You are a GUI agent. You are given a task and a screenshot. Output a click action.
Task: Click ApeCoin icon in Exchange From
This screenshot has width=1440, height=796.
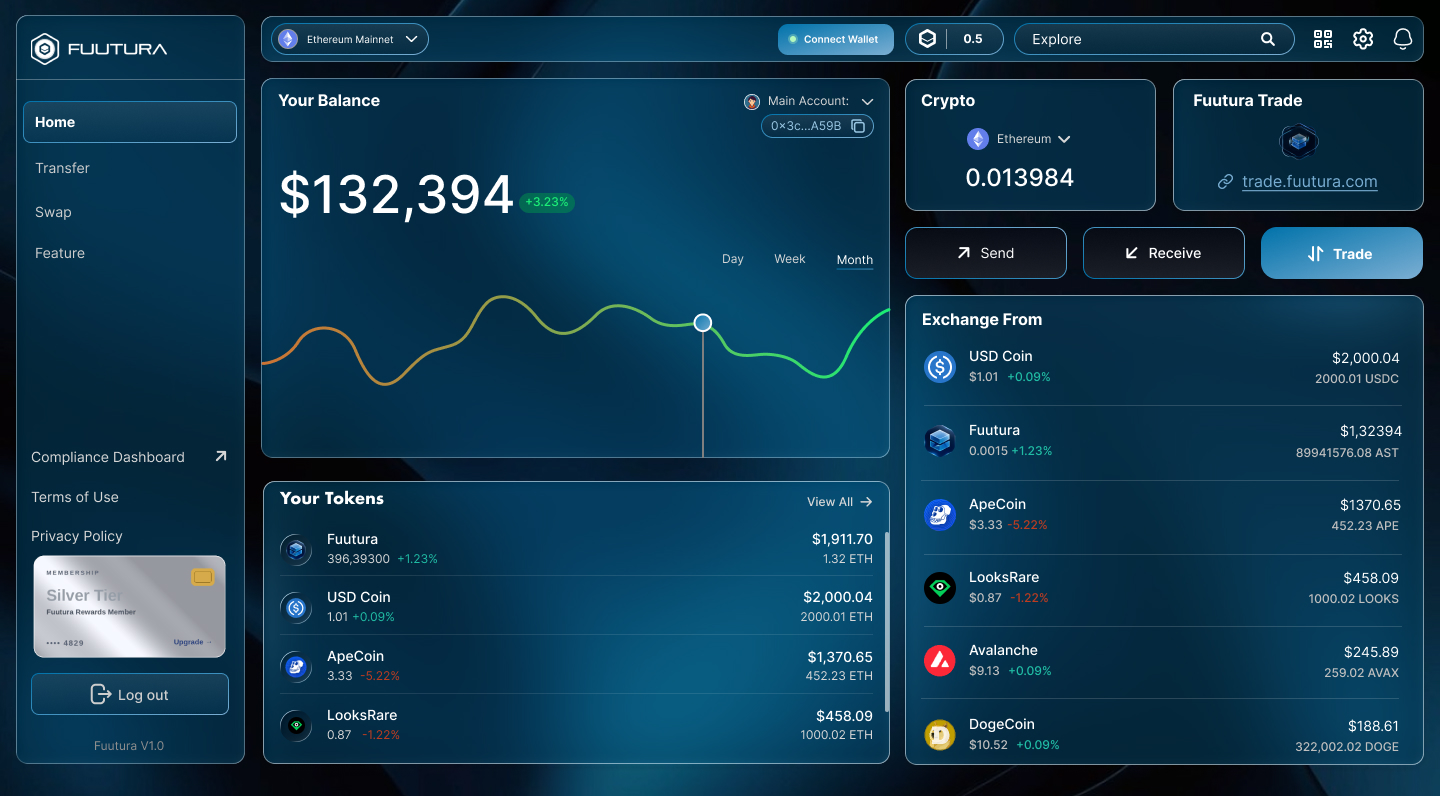click(x=940, y=515)
